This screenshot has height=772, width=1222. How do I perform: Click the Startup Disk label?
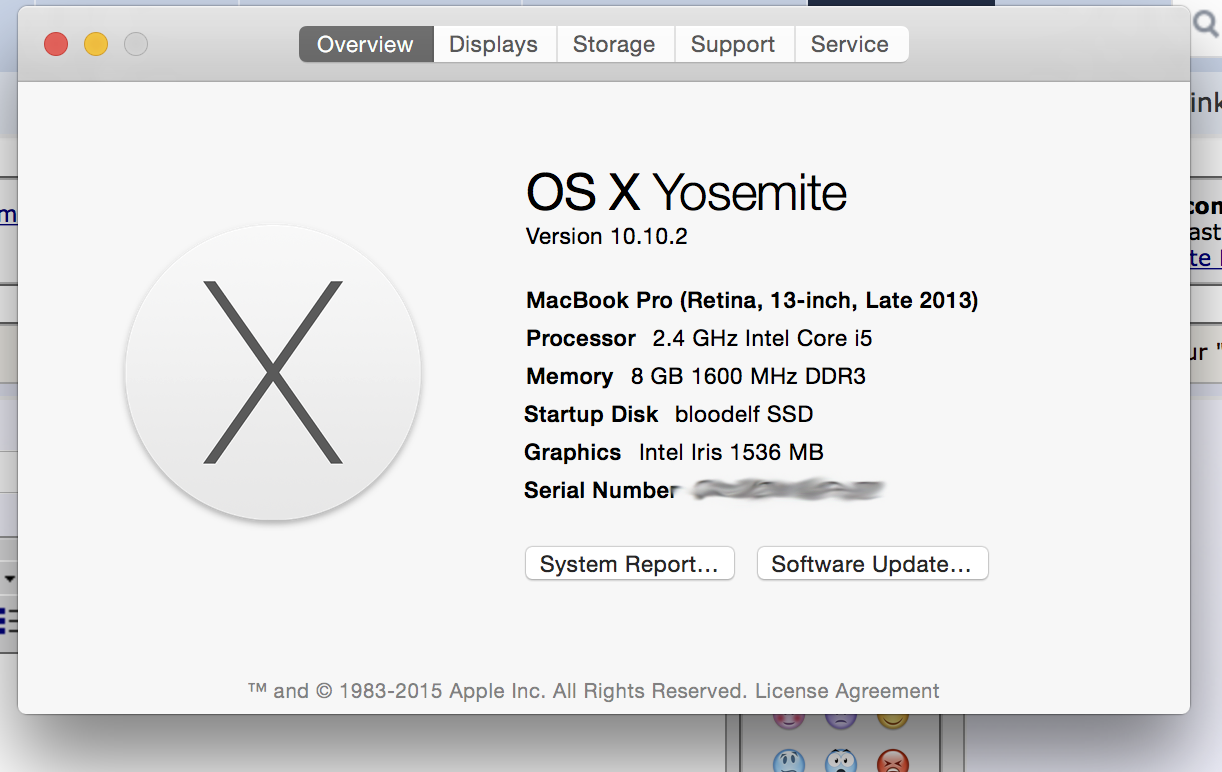pos(591,414)
